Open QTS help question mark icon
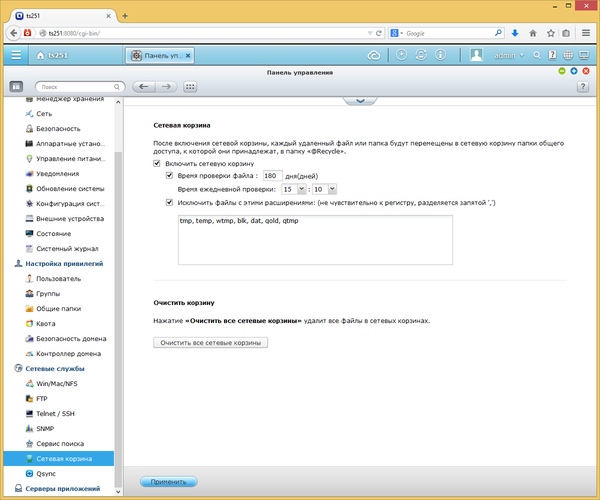Viewport: 600px width, 500px height. 552,55
